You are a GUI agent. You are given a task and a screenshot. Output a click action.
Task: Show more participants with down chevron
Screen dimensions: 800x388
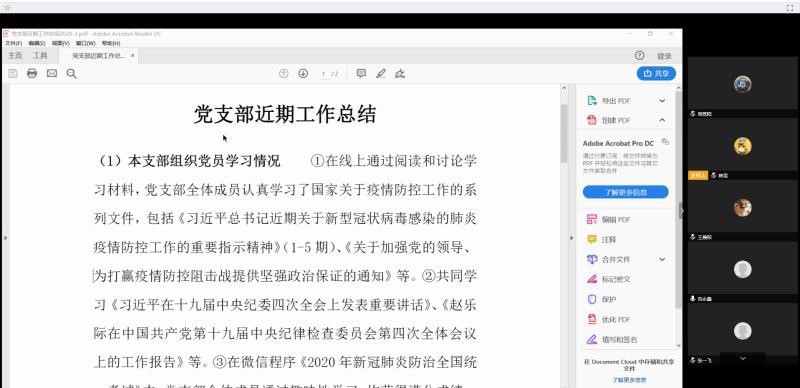pos(742,359)
